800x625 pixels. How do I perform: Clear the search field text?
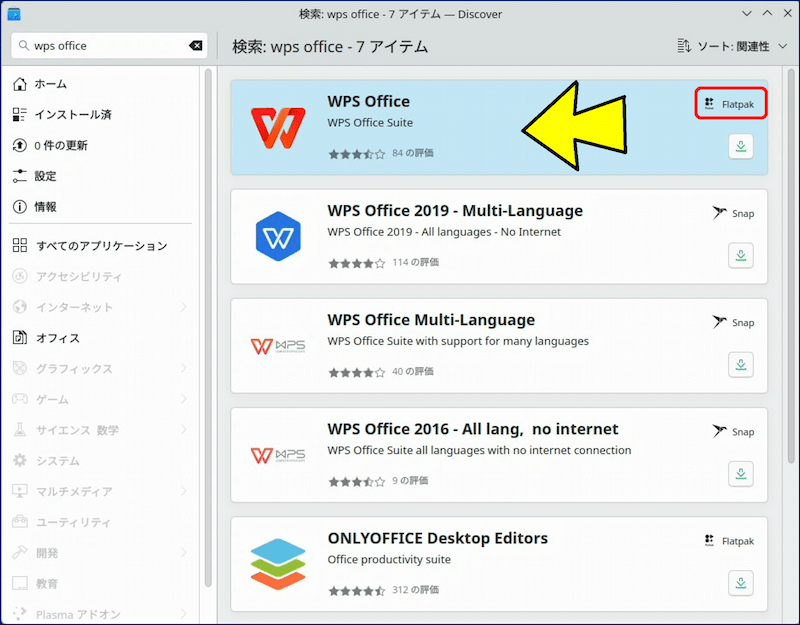[196, 46]
